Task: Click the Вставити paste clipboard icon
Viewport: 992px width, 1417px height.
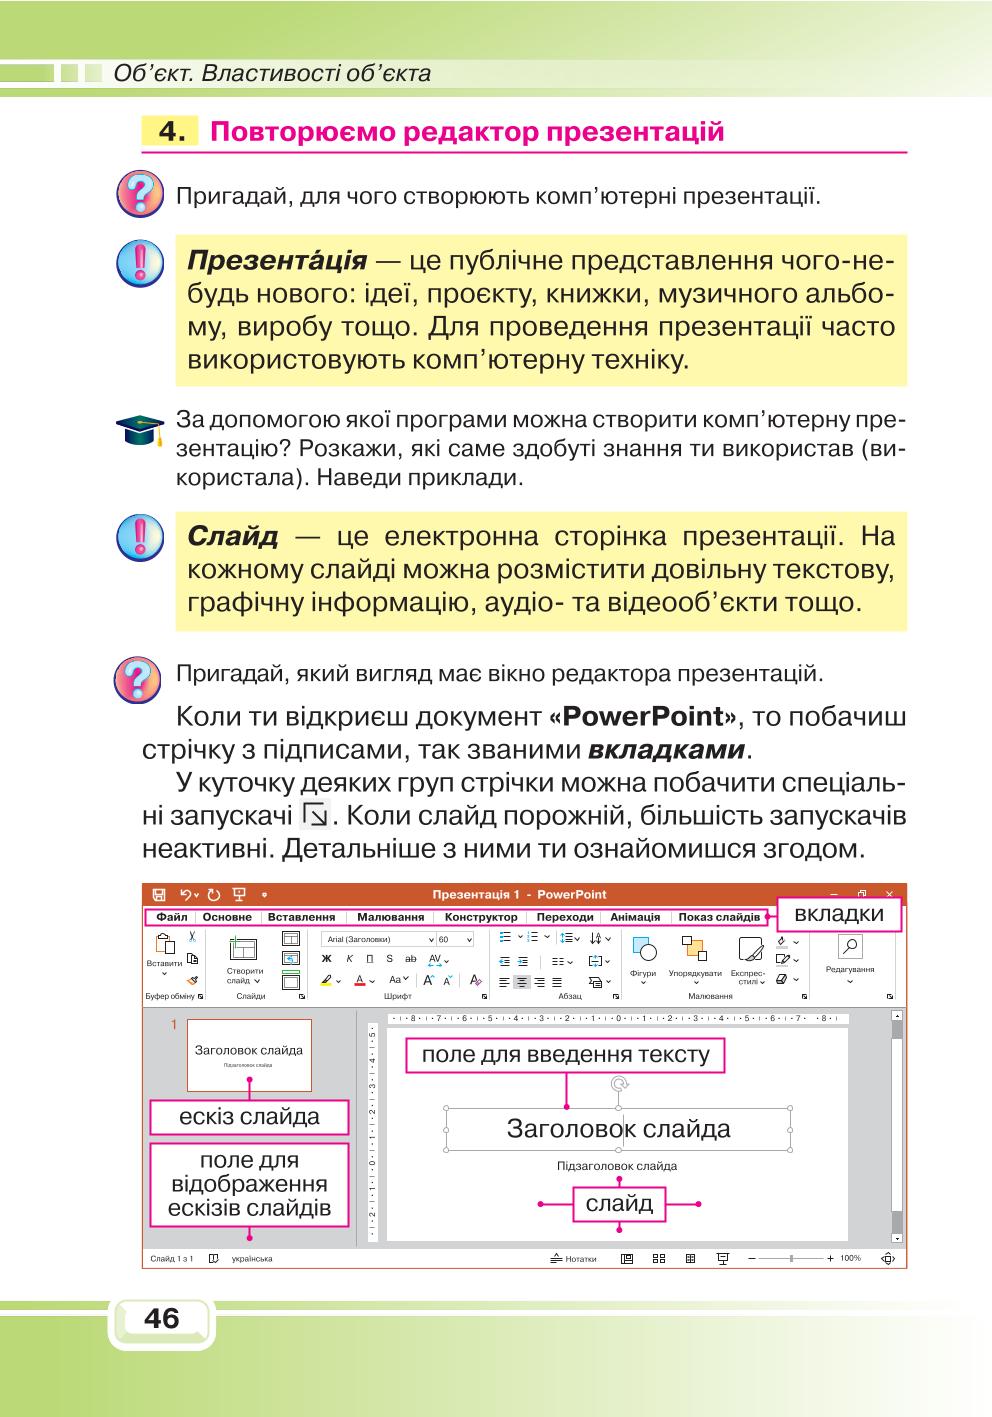Action: point(166,943)
